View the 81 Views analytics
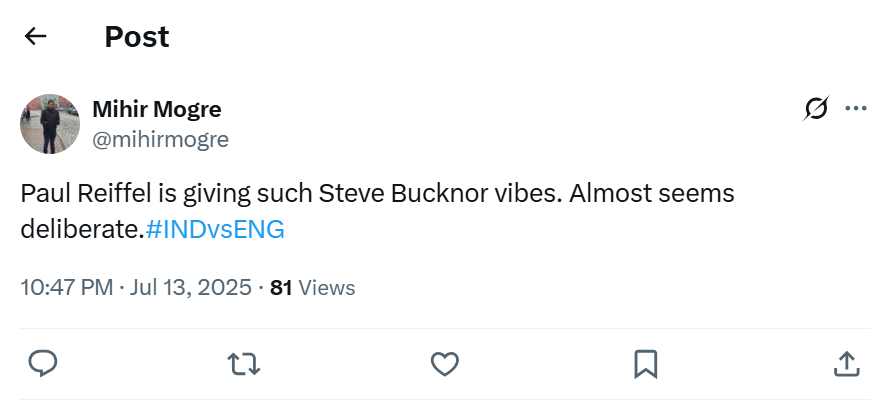This screenshot has height=409, width=894. [313, 288]
